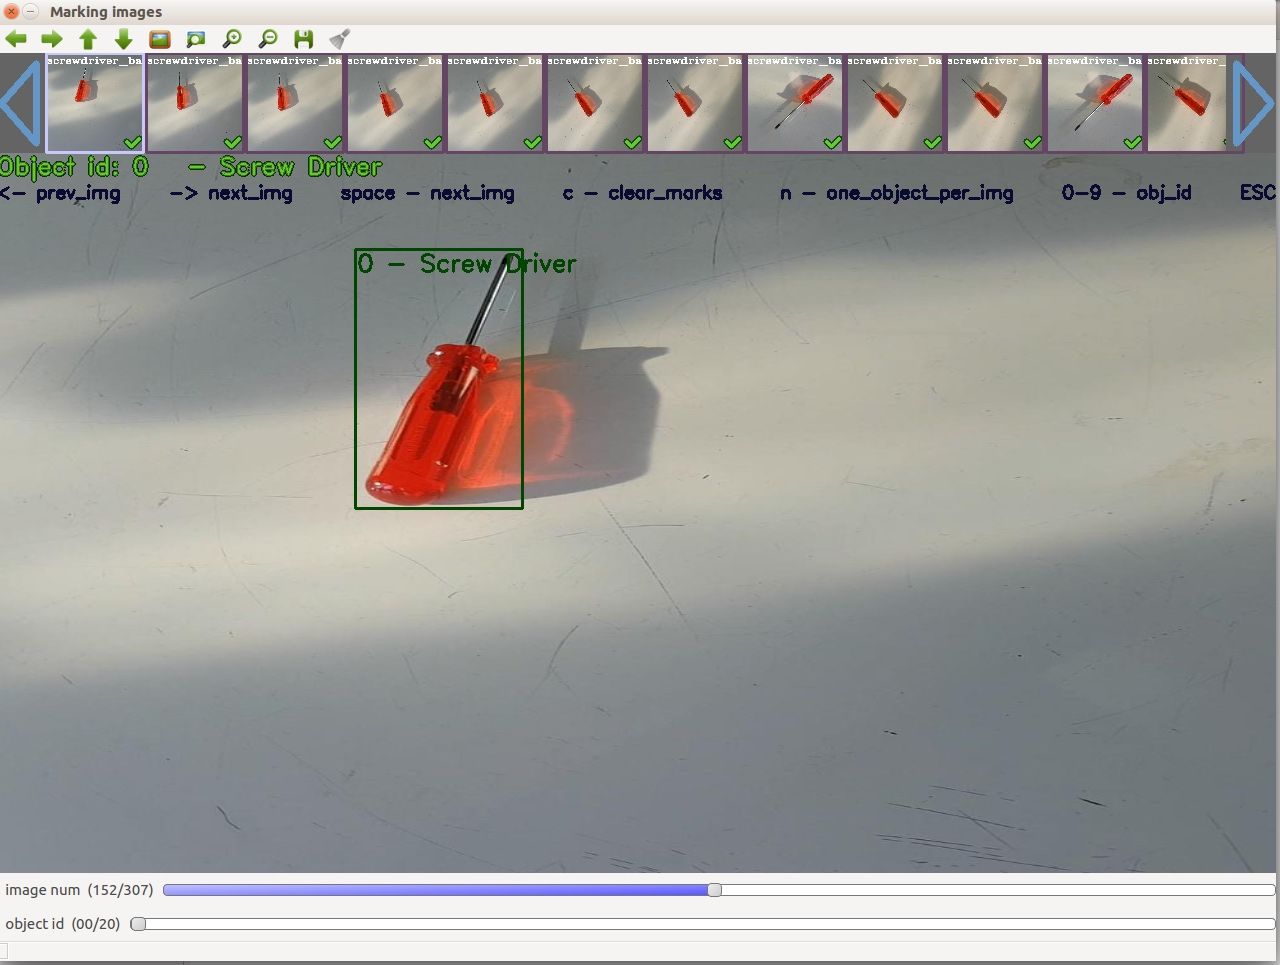
Task: Click the '0-9 - obj_id' hint text
Action: click(x=1127, y=193)
